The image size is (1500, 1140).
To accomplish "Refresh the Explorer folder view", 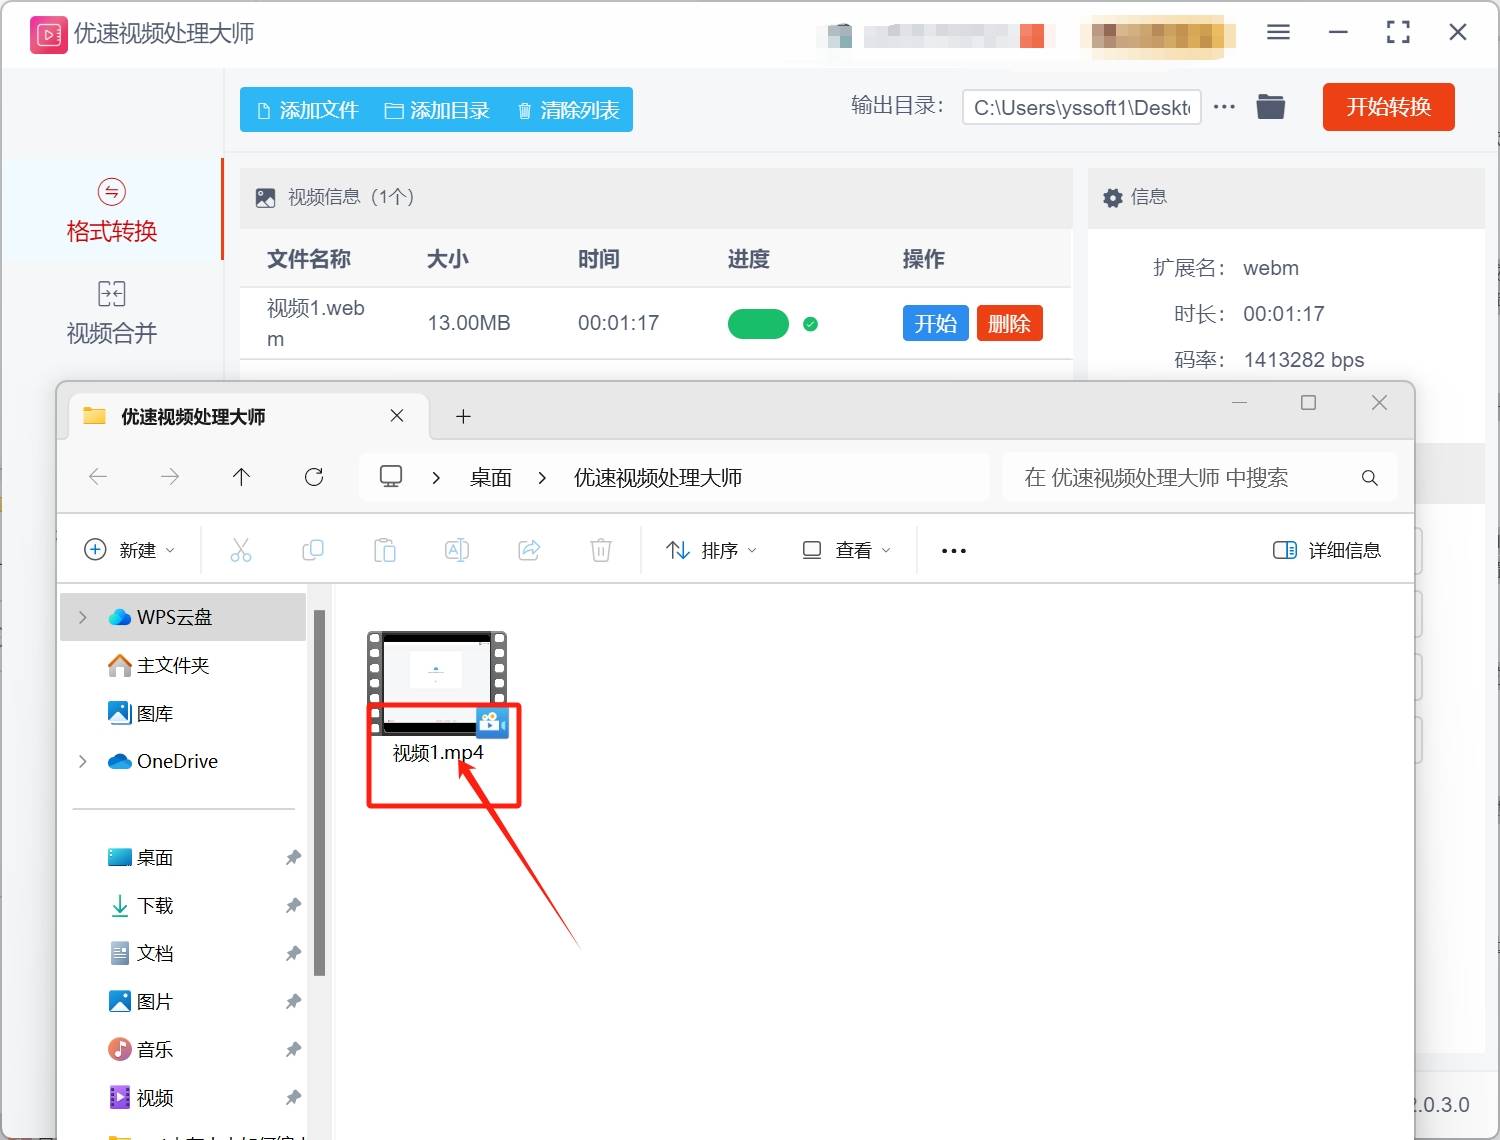I will (314, 477).
